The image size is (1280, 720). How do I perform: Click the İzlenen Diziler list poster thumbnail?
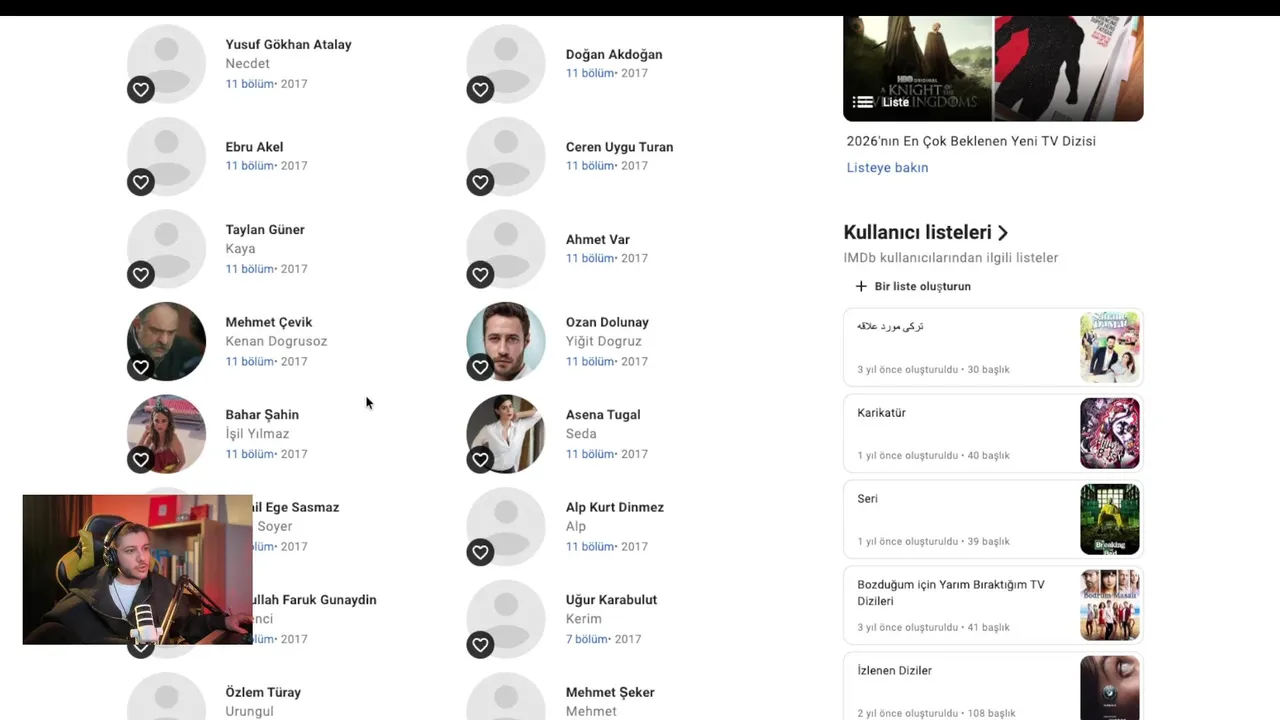1110,688
